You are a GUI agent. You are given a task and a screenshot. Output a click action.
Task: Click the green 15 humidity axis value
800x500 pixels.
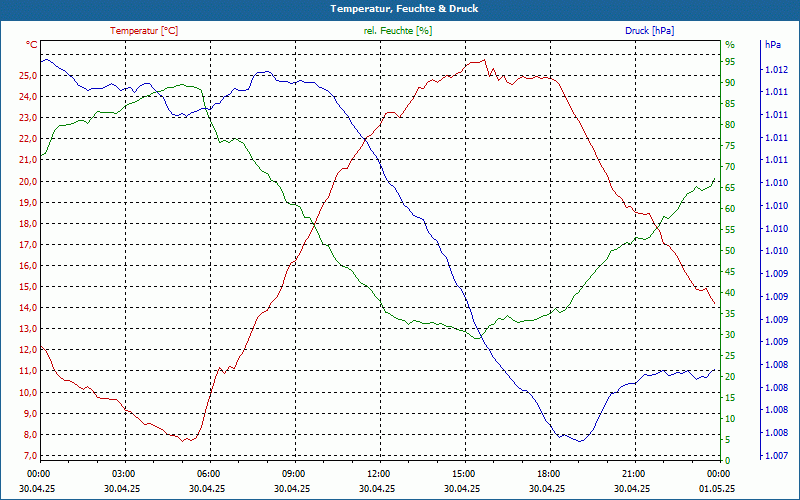(x=730, y=398)
